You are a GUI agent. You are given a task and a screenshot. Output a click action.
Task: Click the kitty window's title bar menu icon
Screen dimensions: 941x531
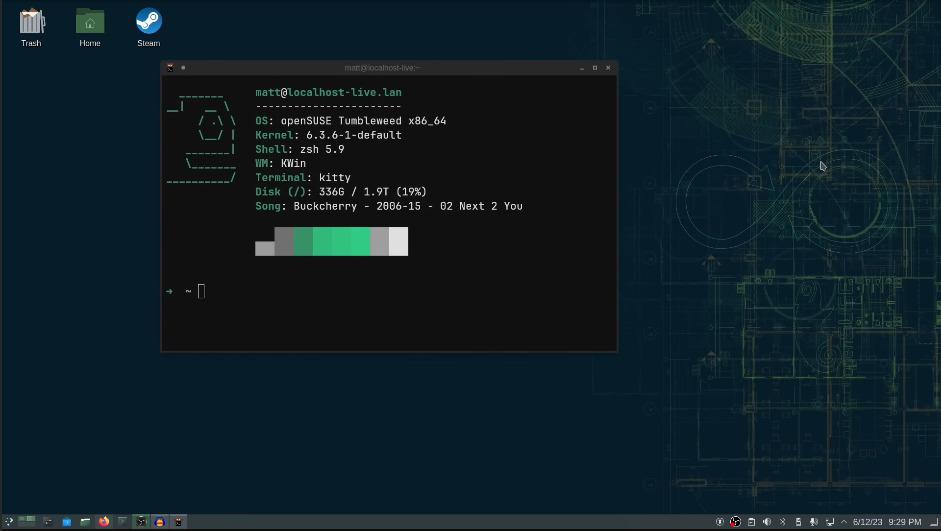pyautogui.click(x=170, y=68)
